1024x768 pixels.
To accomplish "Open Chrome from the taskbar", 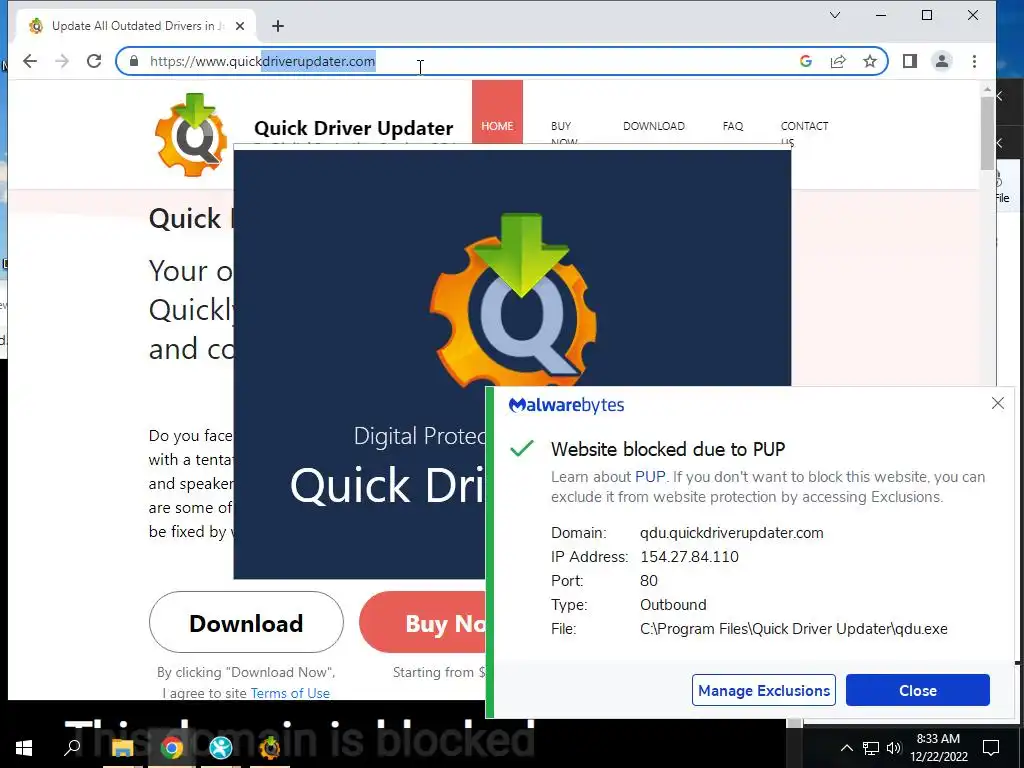I will click(172, 748).
